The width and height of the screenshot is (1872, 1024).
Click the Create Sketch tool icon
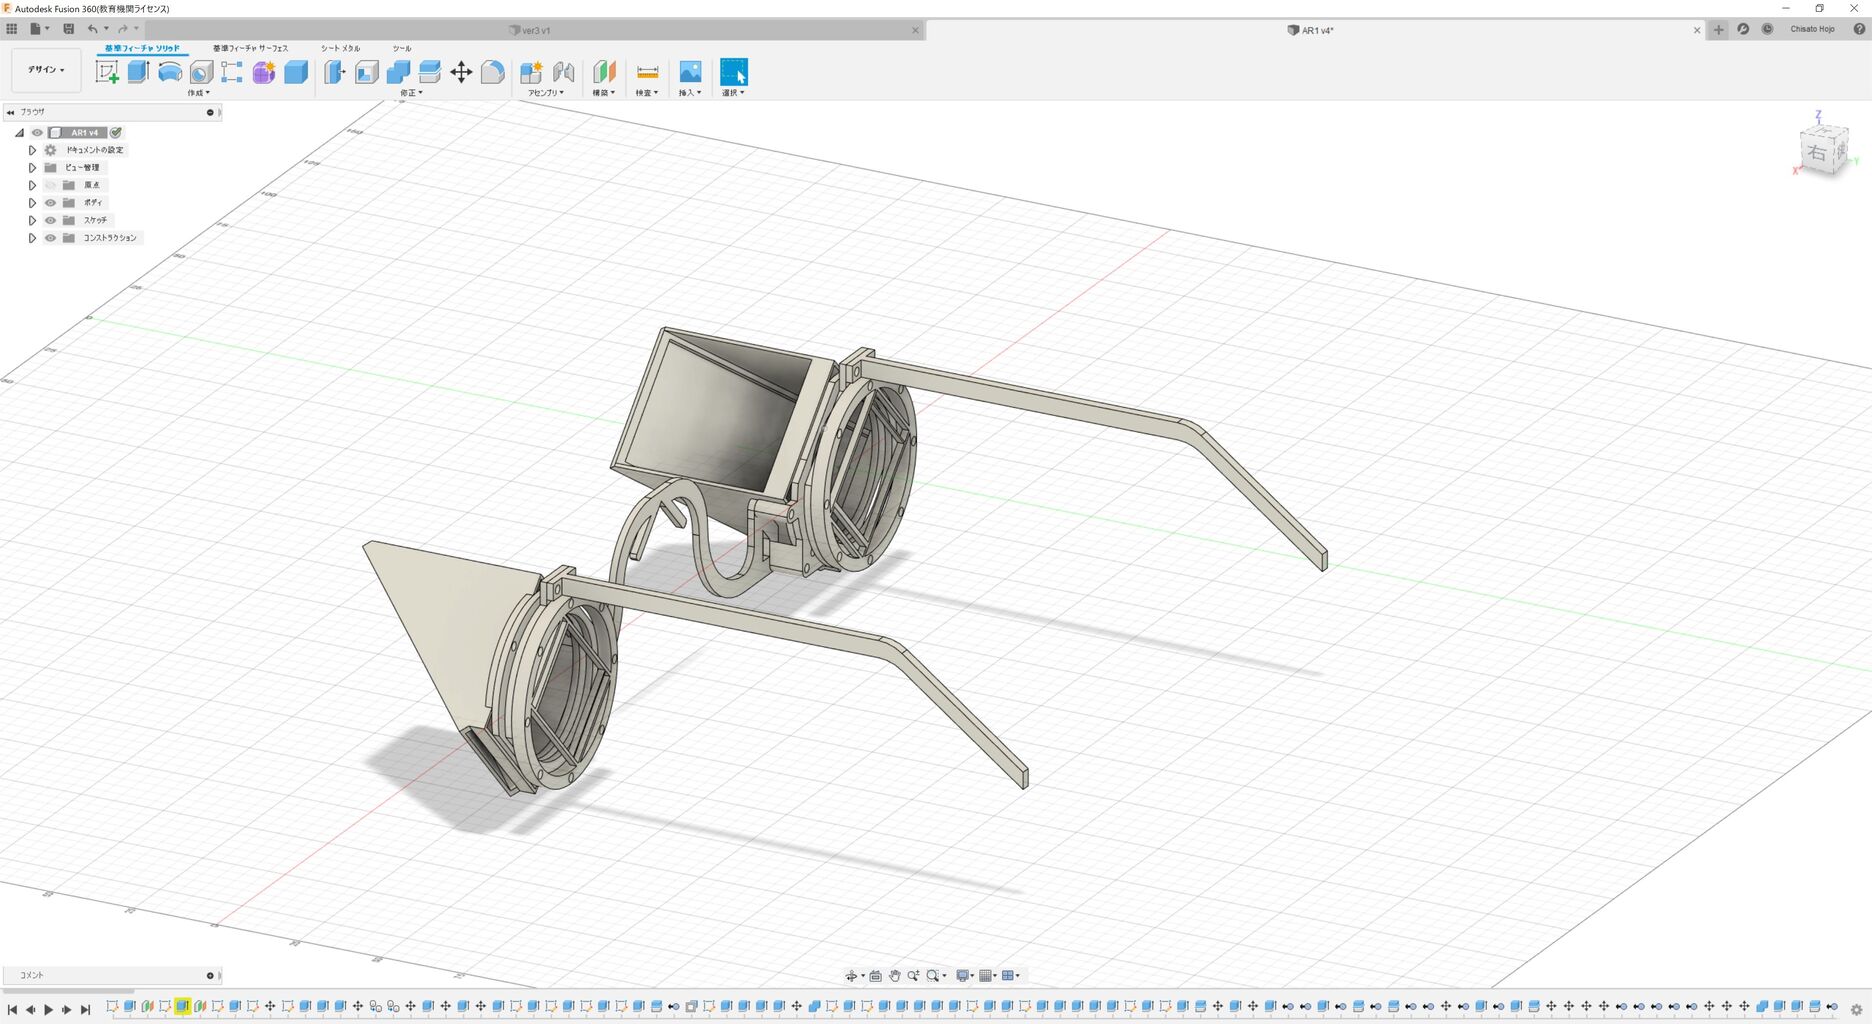[107, 72]
